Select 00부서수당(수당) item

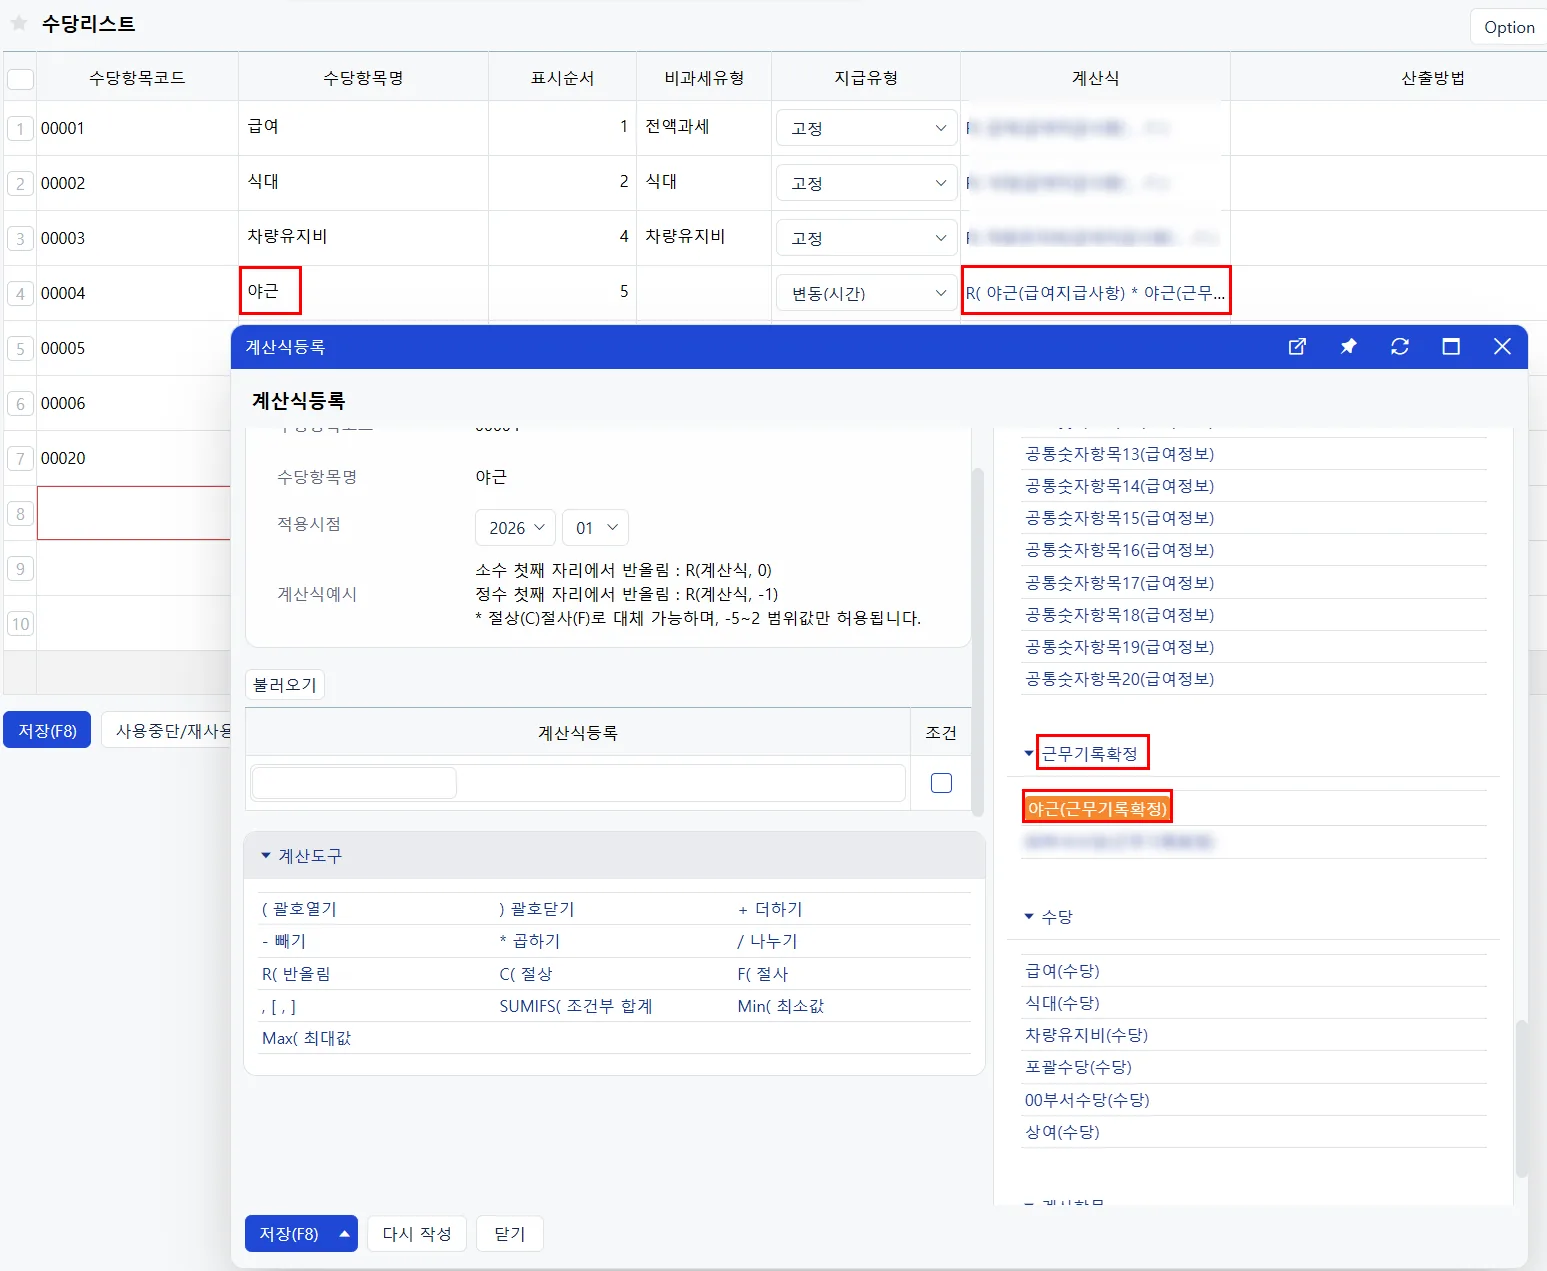(x=1087, y=1100)
